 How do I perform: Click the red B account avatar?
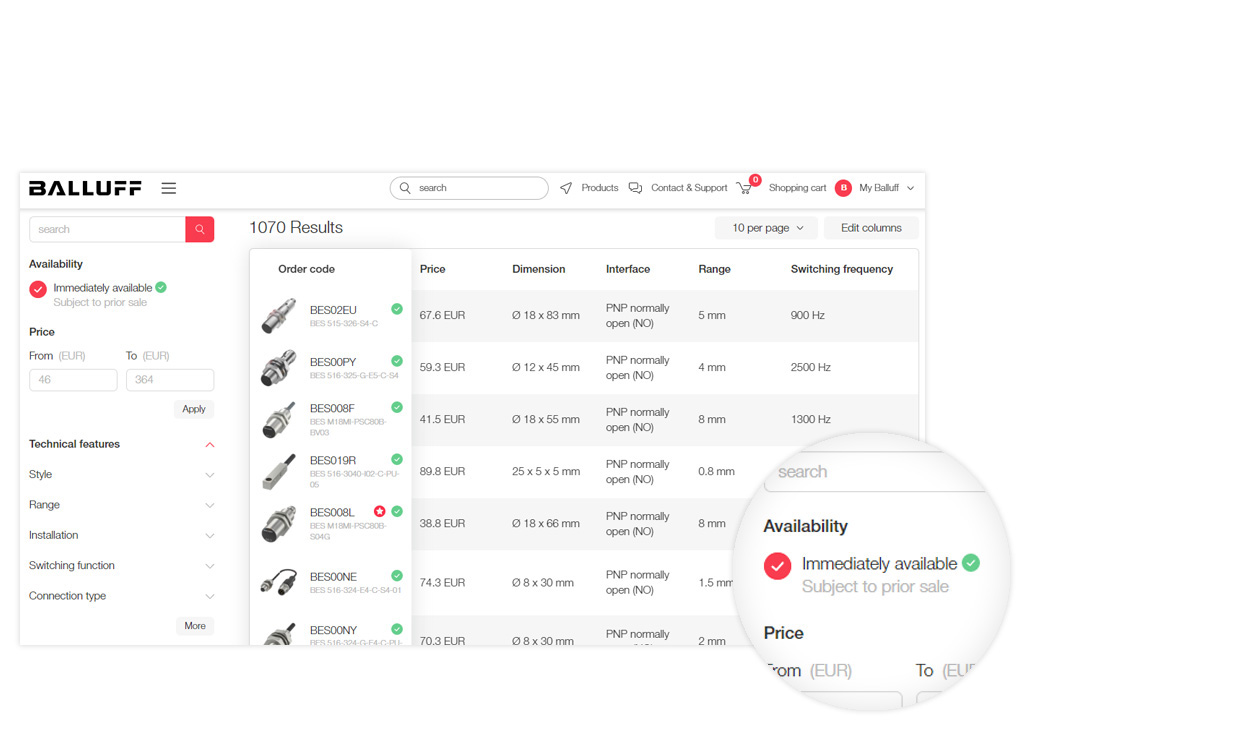tap(843, 188)
